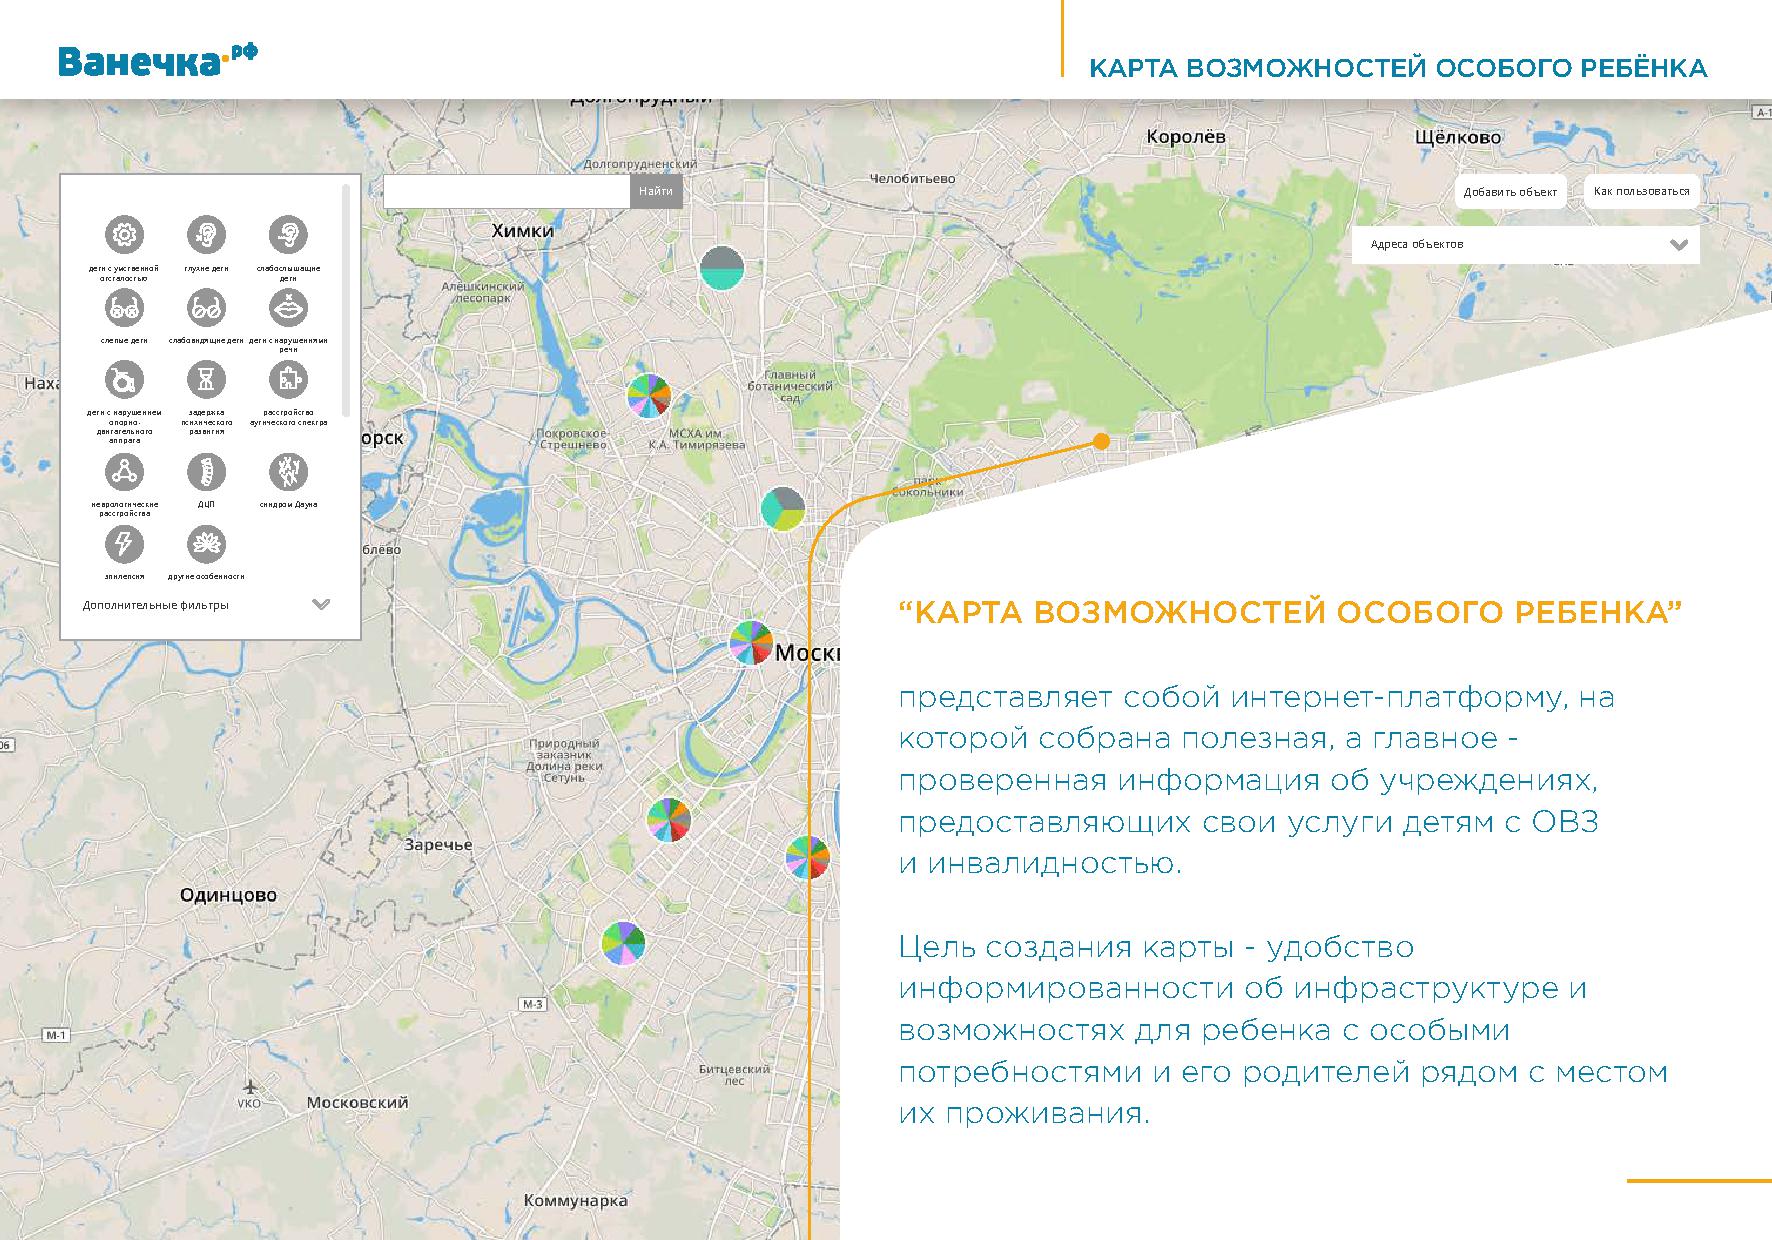Choose the epilepsy lightning bolt icon
Image resolution: width=1772 pixels, height=1240 pixels.
click(x=124, y=544)
